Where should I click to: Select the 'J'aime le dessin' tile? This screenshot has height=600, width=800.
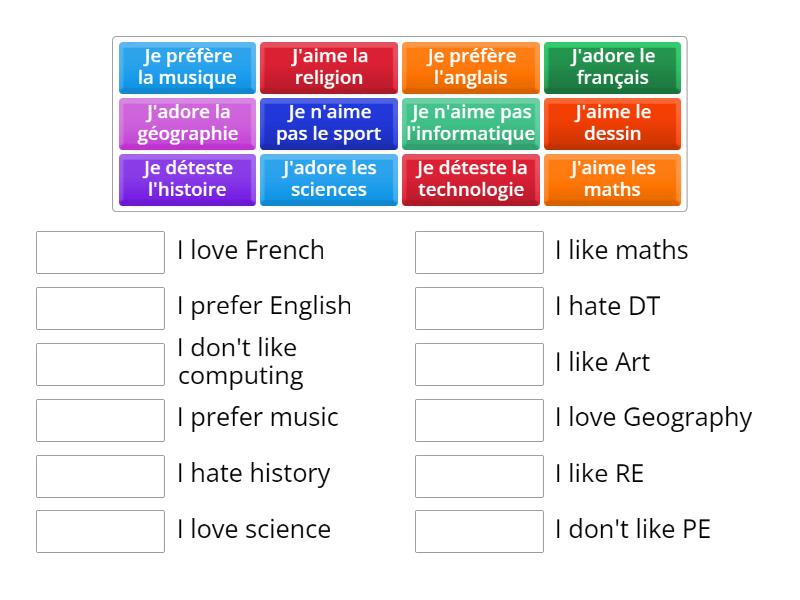[612, 124]
